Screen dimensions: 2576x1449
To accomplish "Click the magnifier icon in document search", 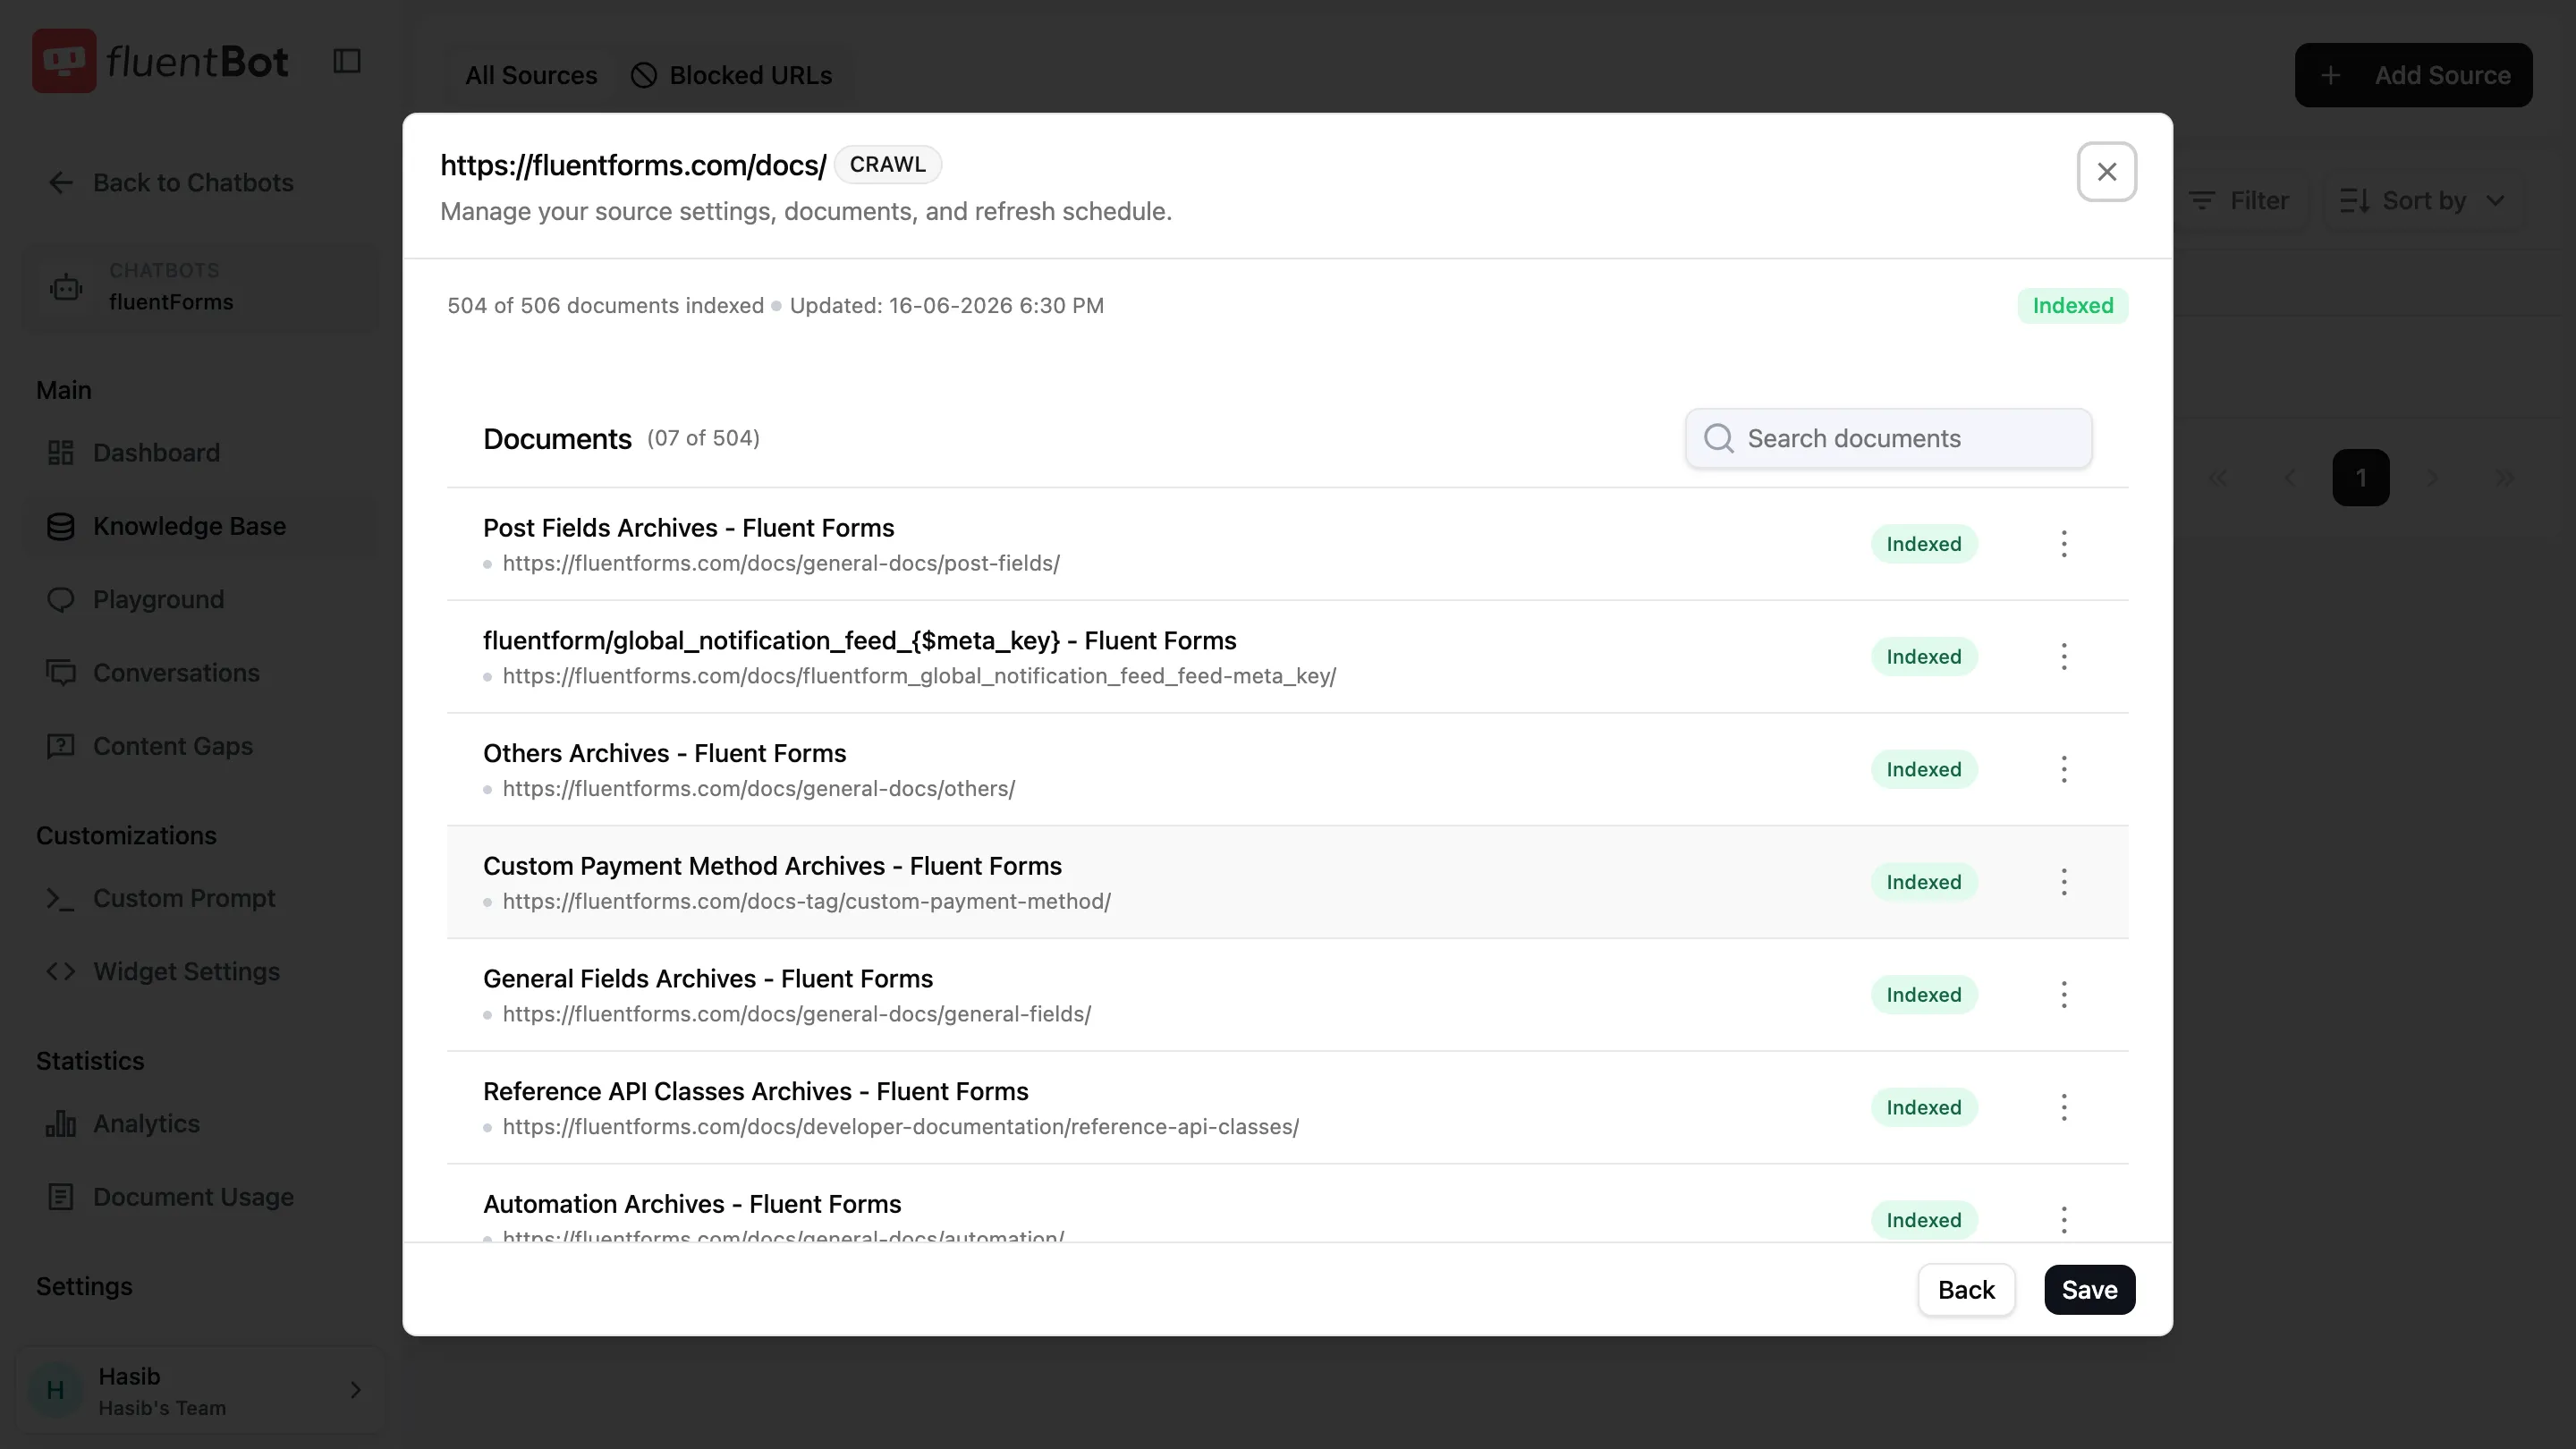I will click(1719, 438).
